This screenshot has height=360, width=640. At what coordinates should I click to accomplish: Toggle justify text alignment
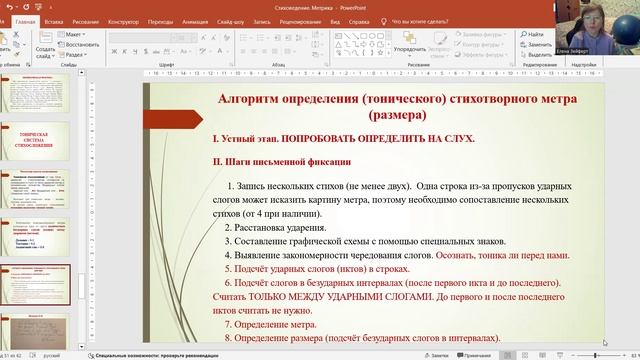pyautogui.click(x=275, y=51)
